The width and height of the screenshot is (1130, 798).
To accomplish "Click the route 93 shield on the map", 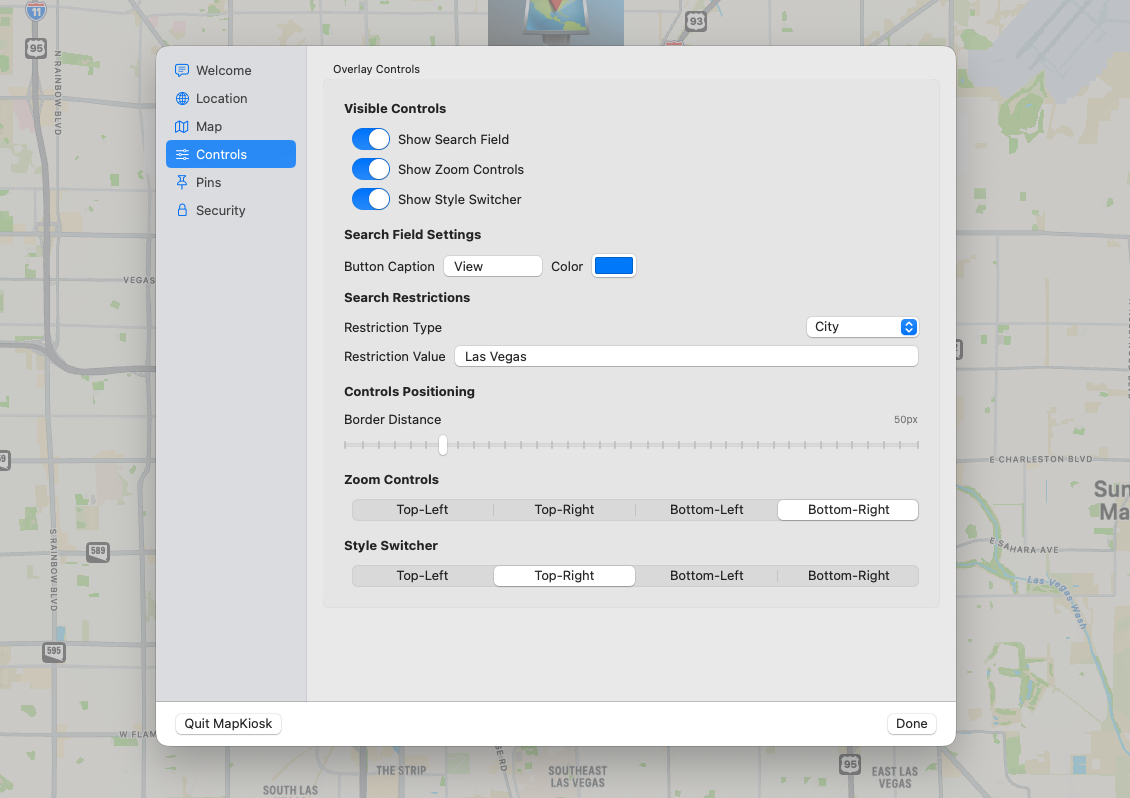I will [x=695, y=21].
